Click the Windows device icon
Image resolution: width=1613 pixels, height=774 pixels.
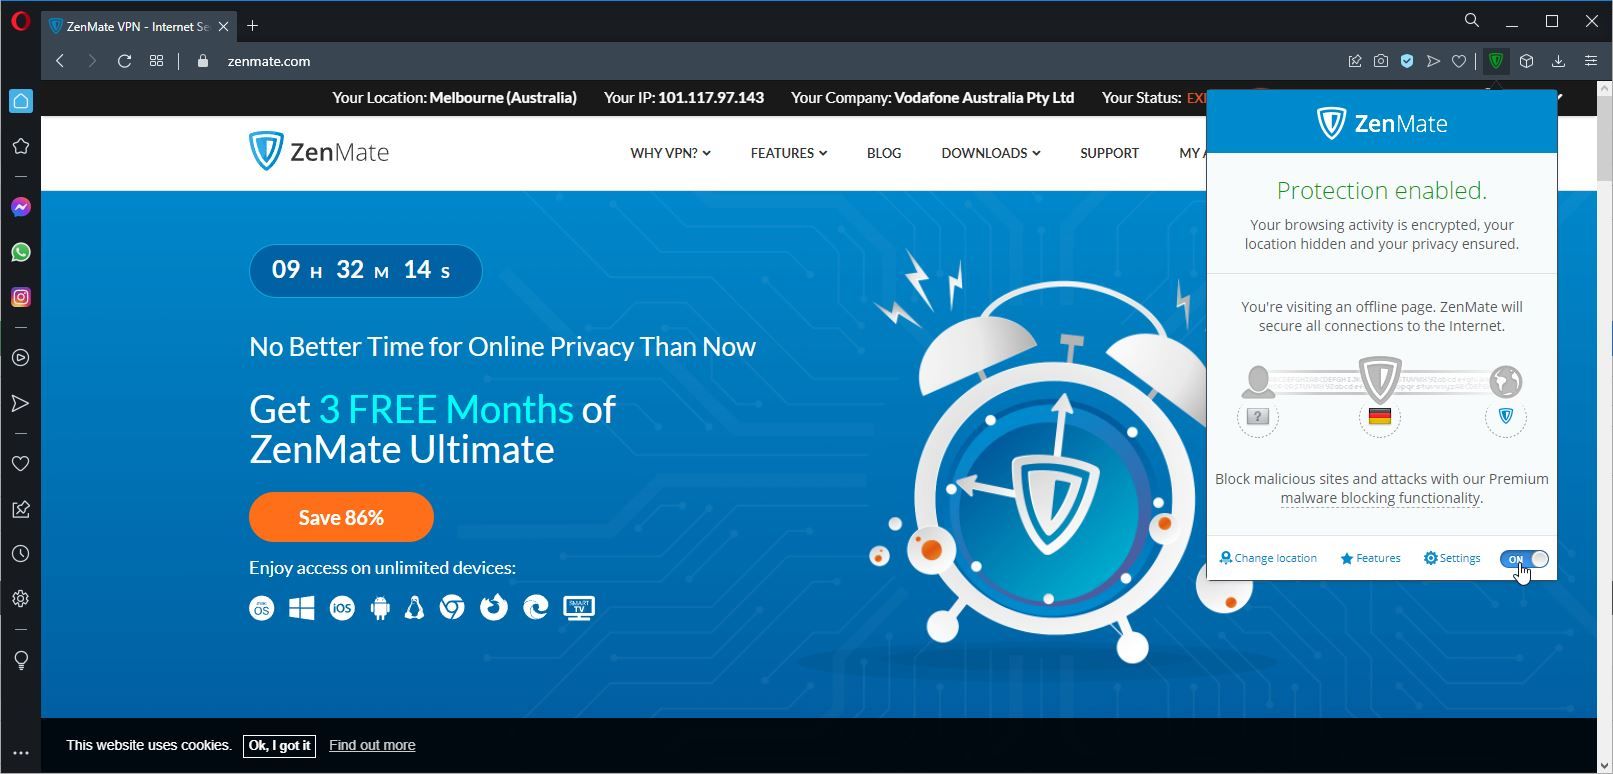point(301,608)
